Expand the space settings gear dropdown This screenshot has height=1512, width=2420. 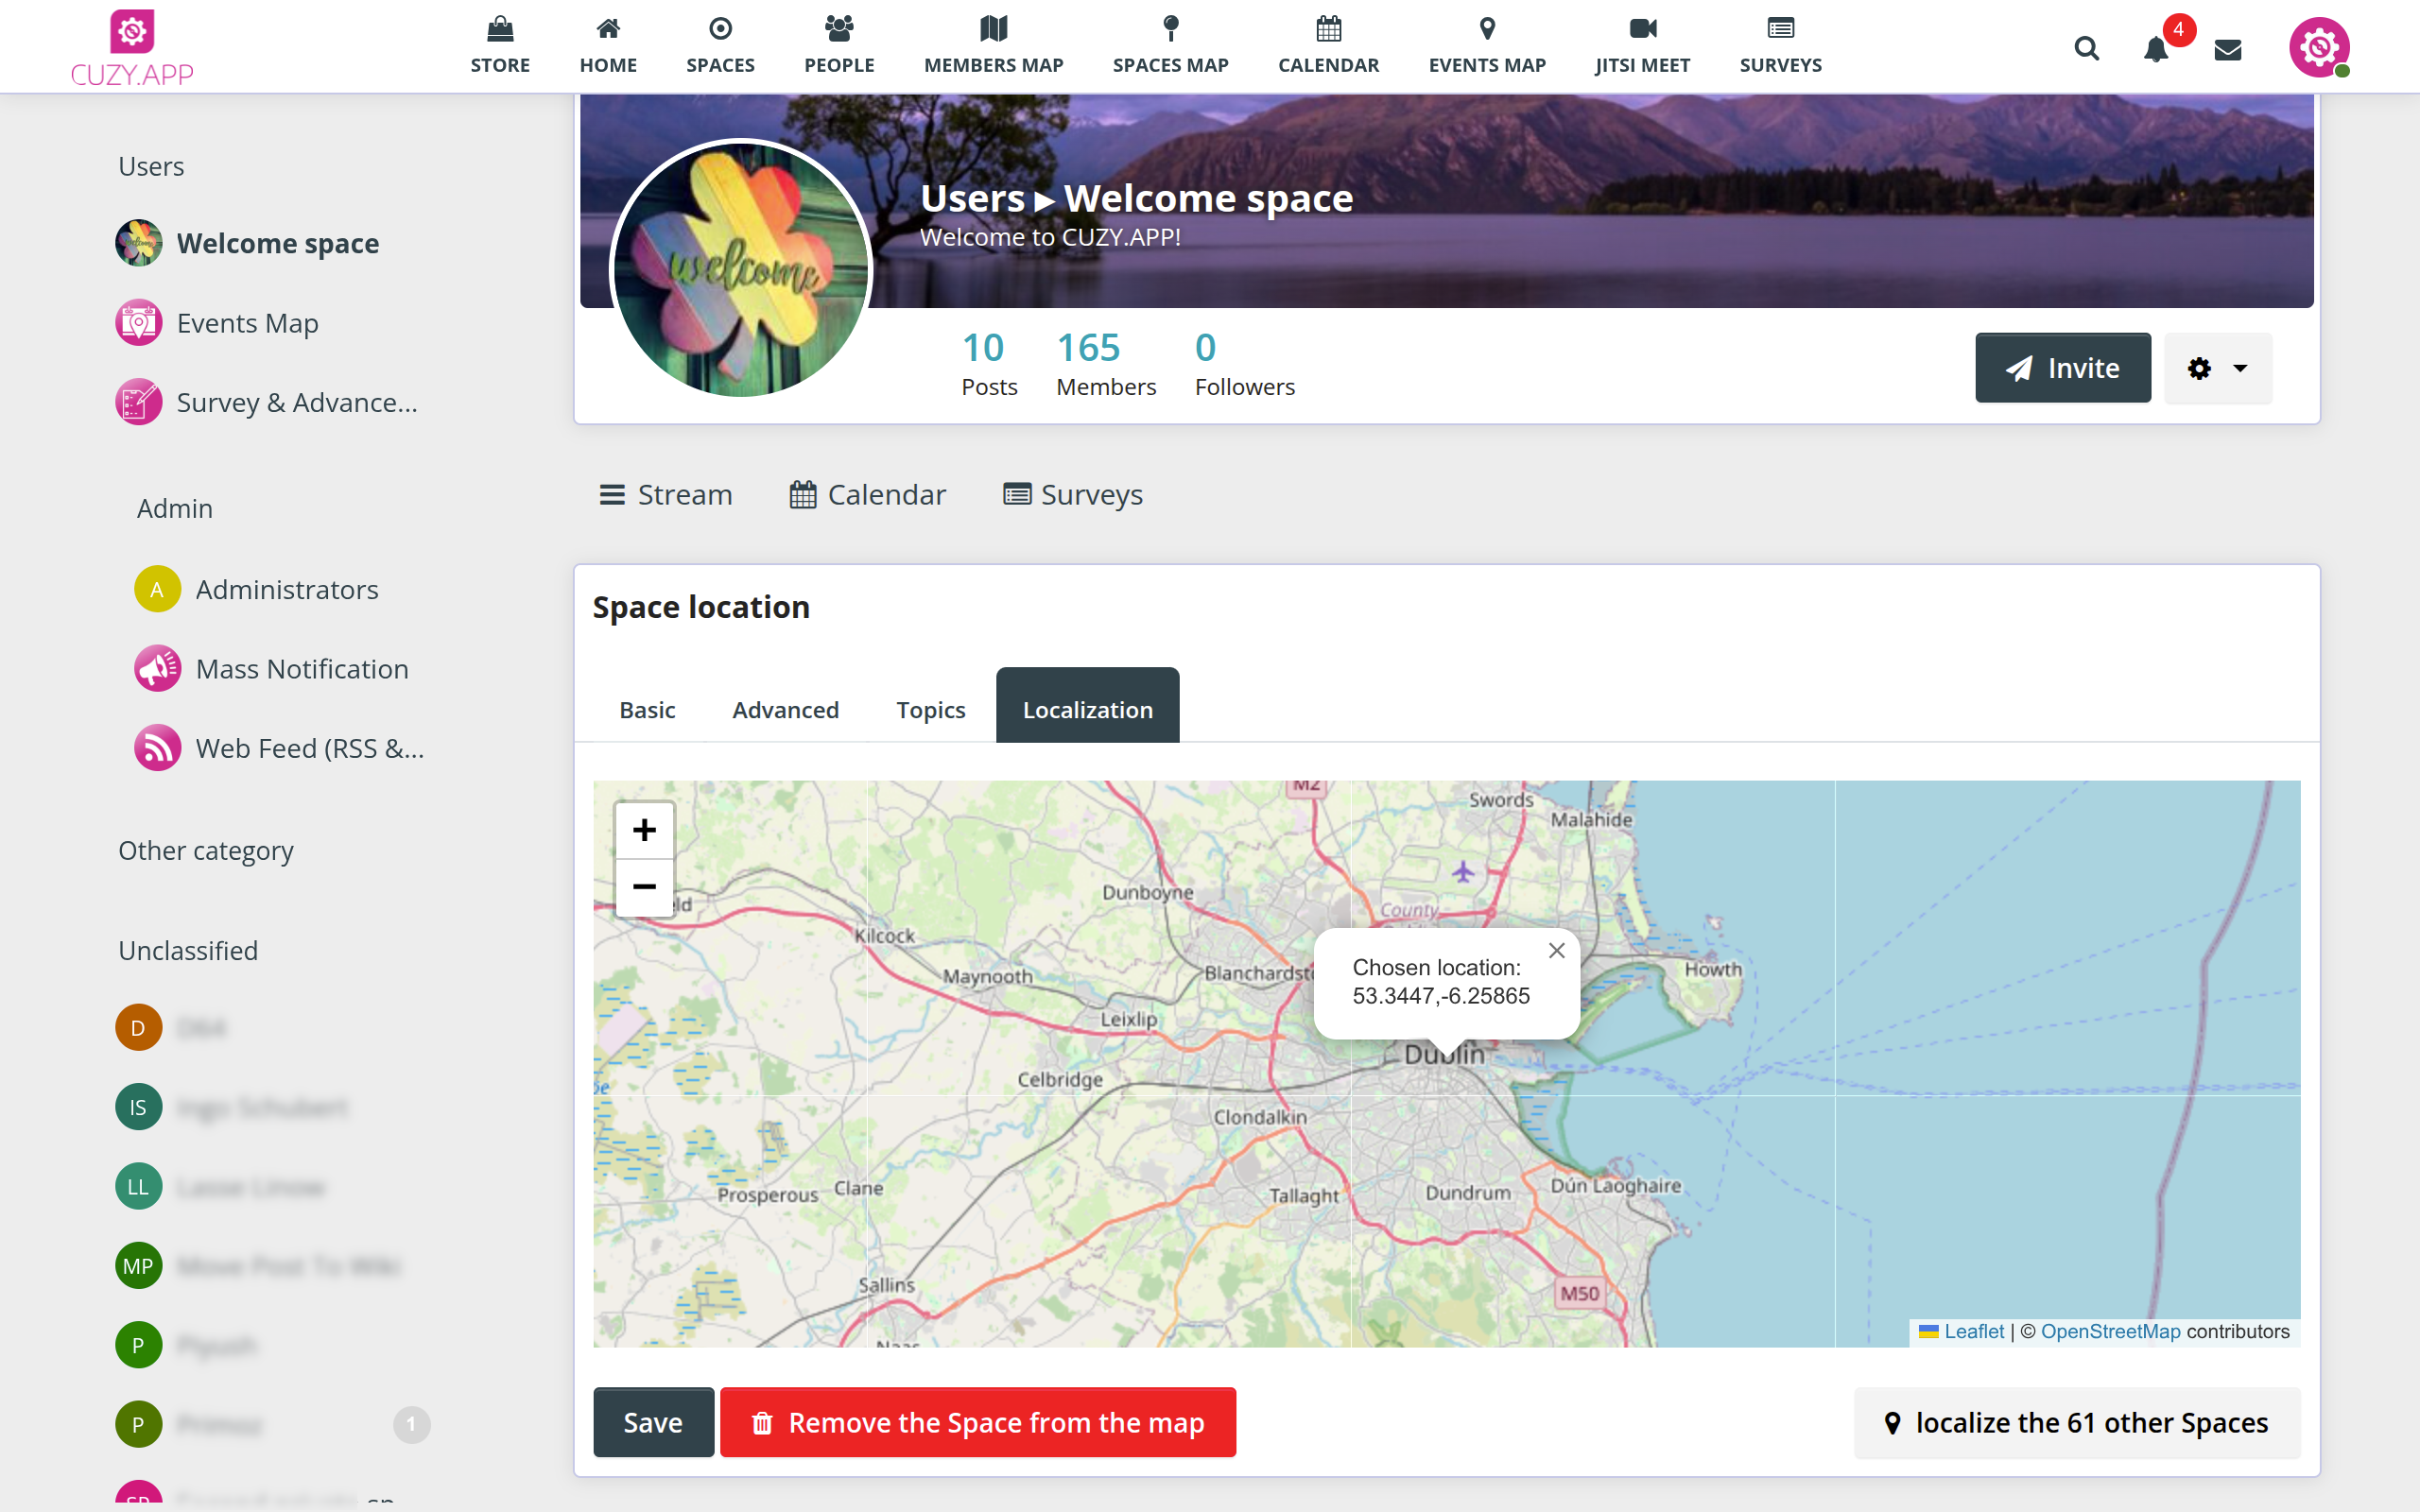(2217, 368)
